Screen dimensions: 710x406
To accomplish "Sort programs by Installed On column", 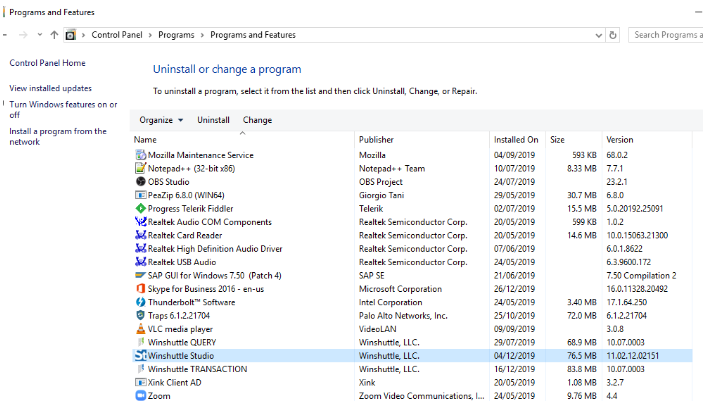I will [x=516, y=140].
